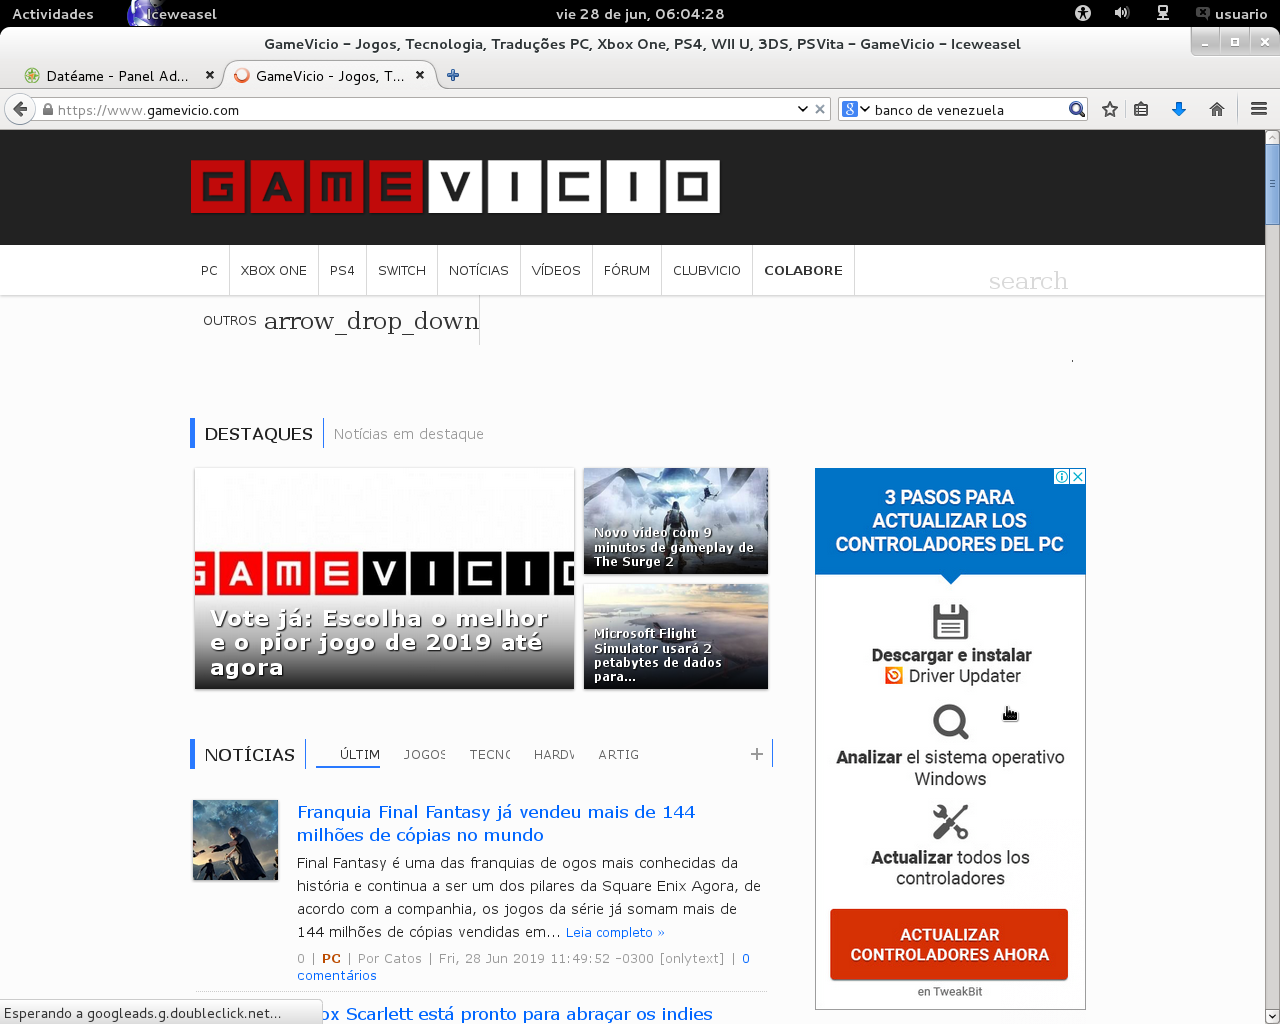This screenshot has width=1280, height=1024.
Task: Click the URL address field
Action: click(x=423, y=109)
